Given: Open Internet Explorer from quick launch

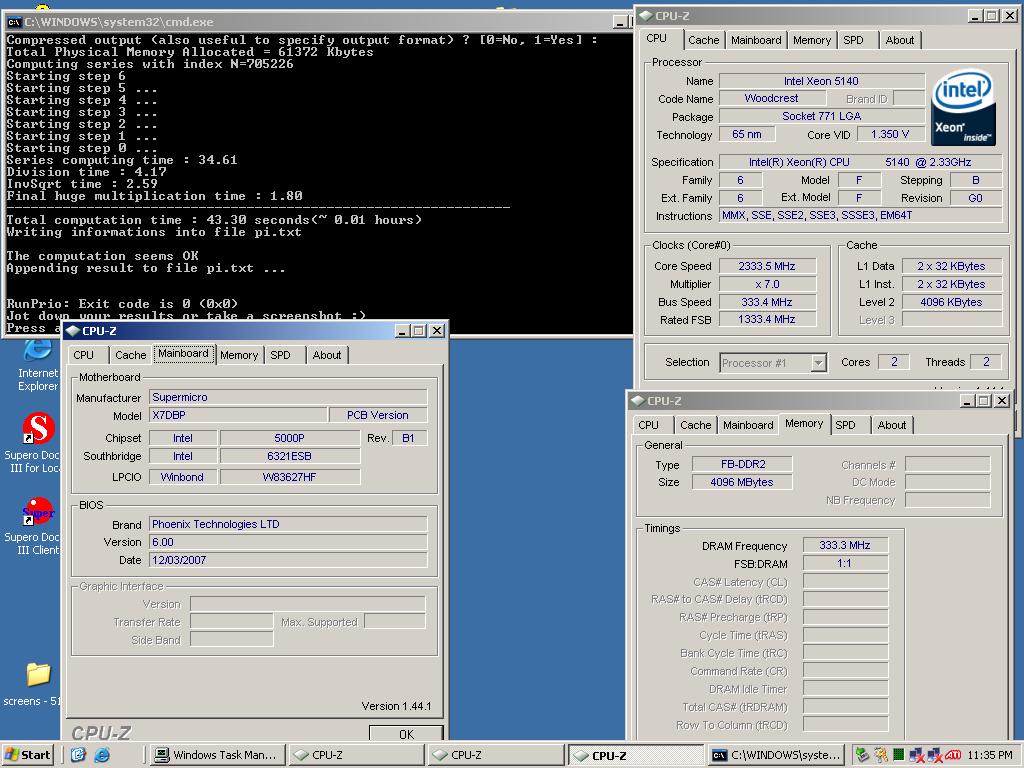Looking at the screenshot, I should (x=102, y=755).
